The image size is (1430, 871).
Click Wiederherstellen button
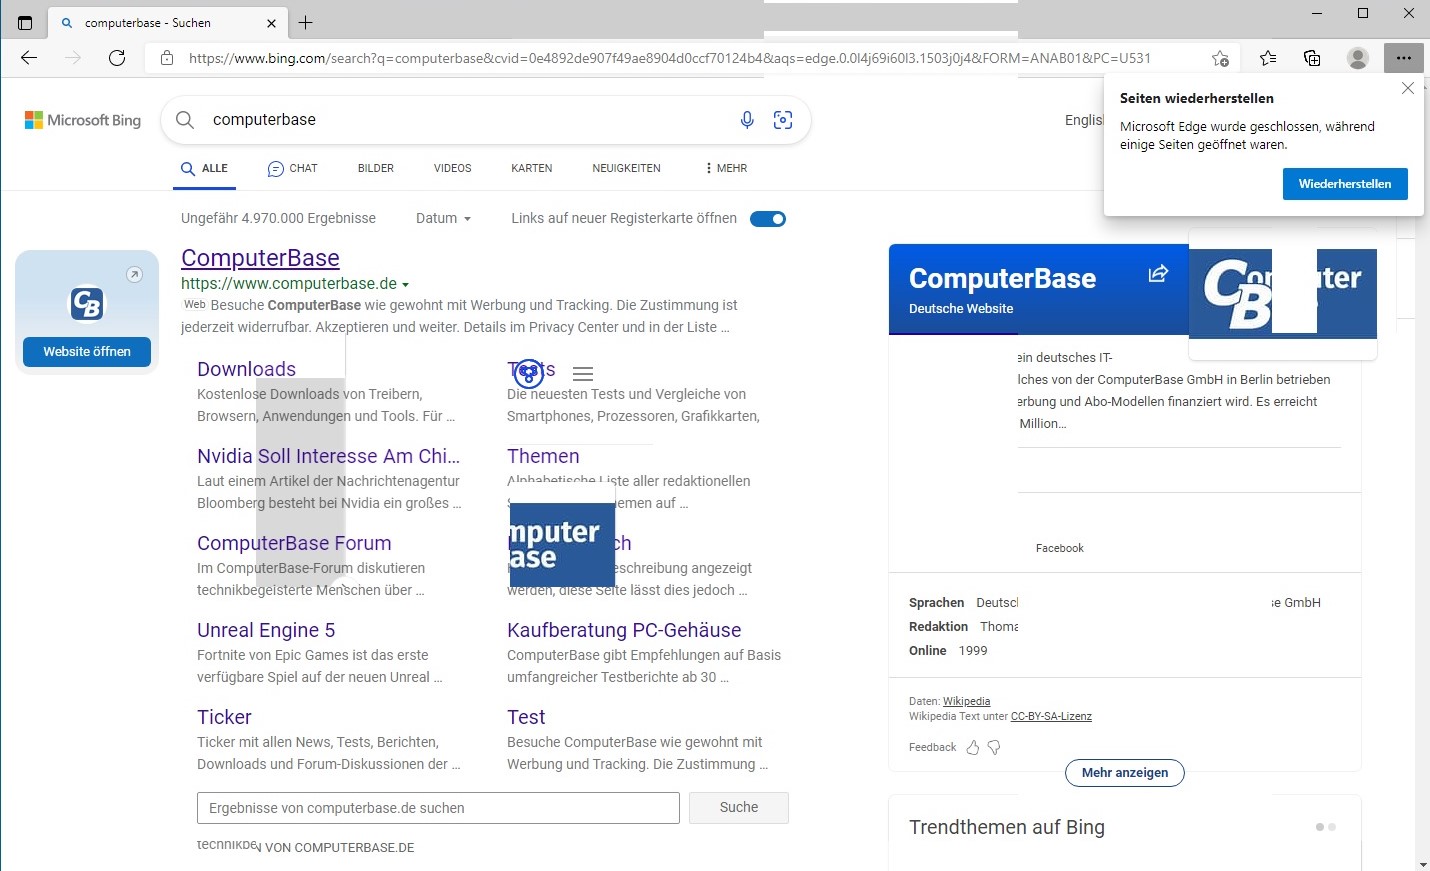pos(1345,184)
